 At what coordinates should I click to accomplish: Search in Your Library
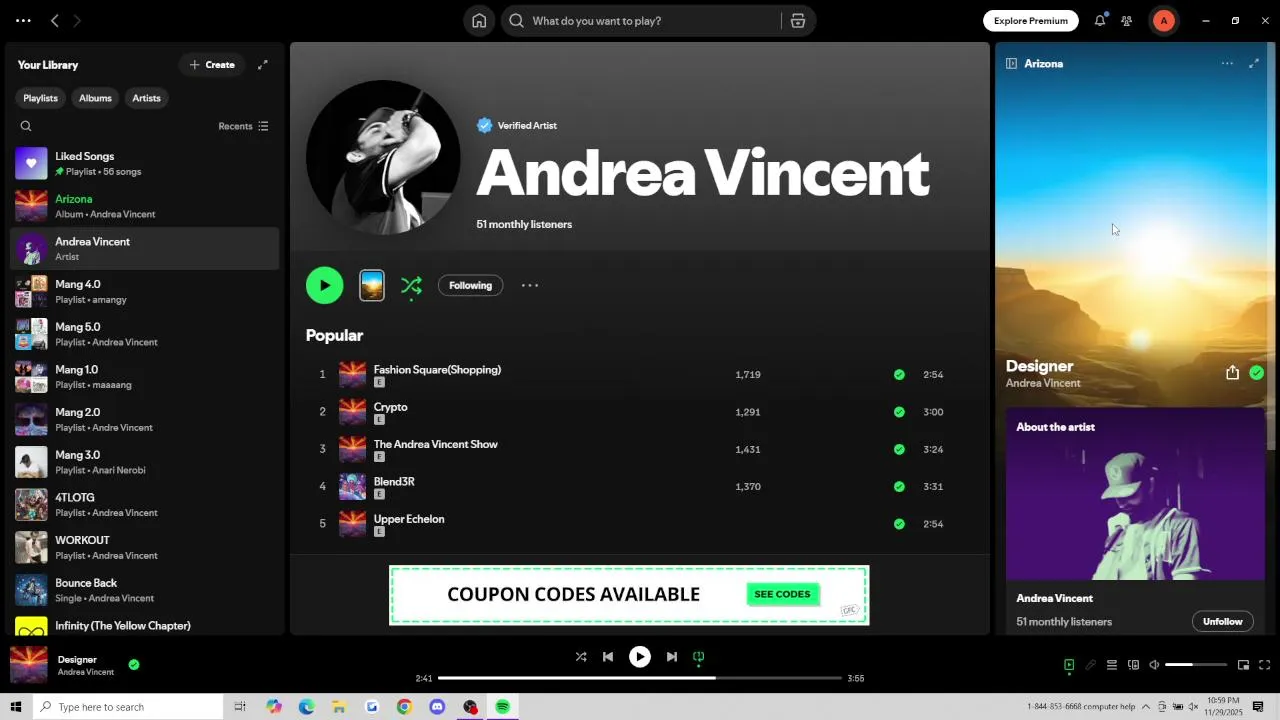point(26,126)
